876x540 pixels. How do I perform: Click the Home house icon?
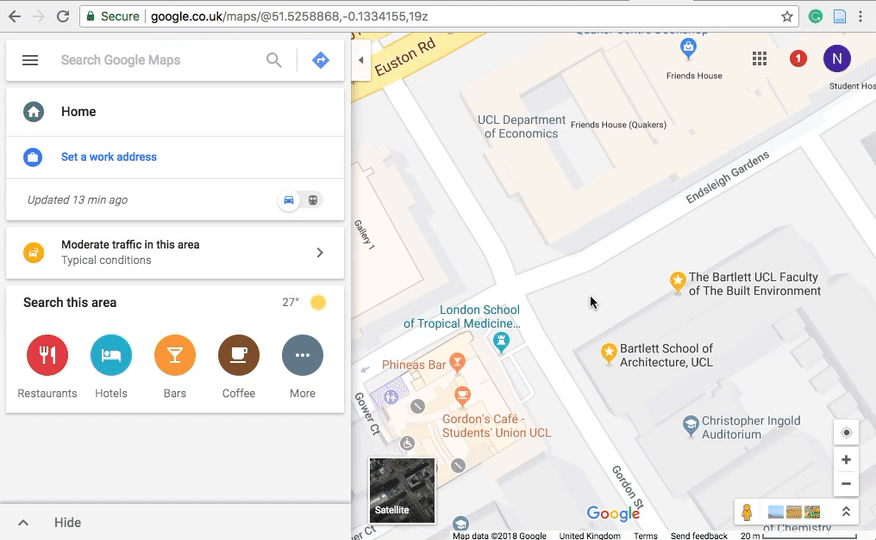[x=34, y=112]
